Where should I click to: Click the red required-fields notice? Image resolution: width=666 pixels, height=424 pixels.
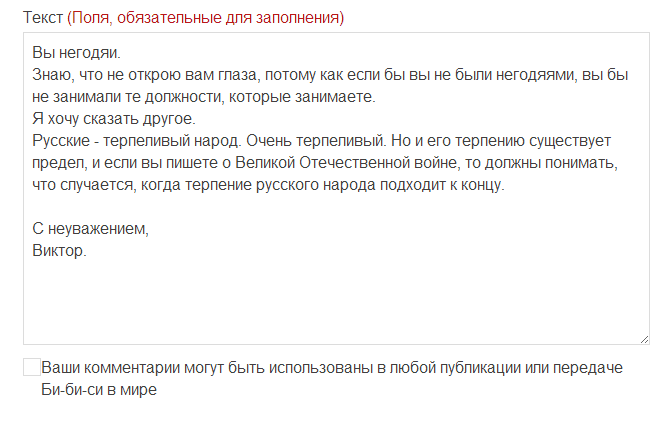[206, 18]
